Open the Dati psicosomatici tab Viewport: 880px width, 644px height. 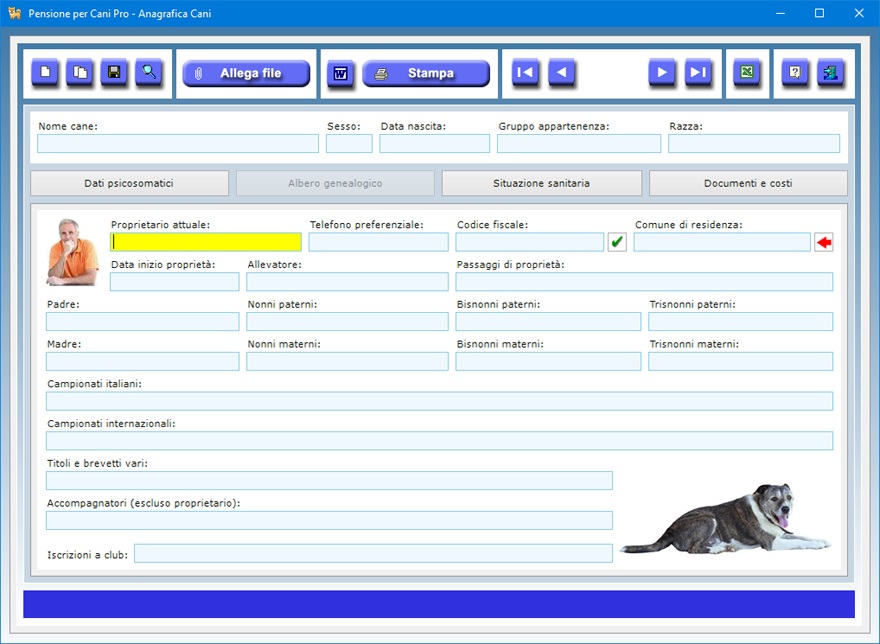(x=129, y=183)
